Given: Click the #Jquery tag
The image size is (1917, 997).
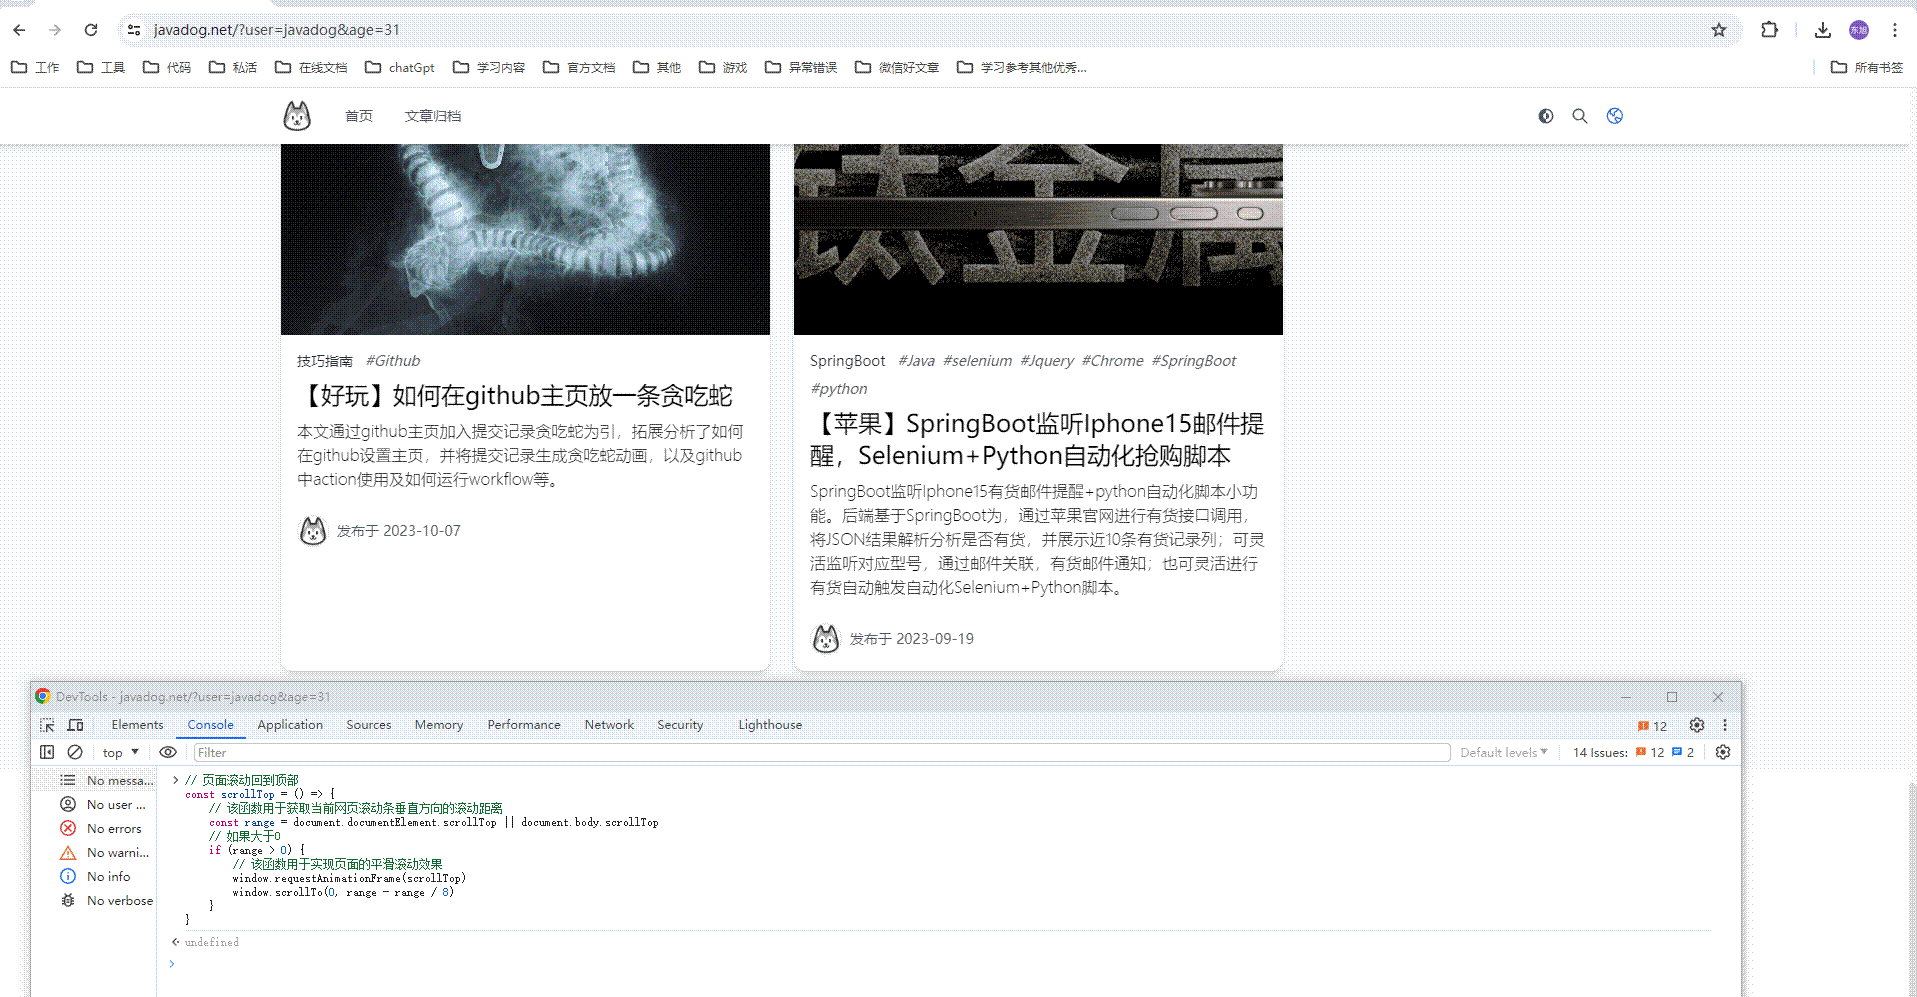Looking at the screenshot, I should pyautogui.click(x=1047, y=361).
